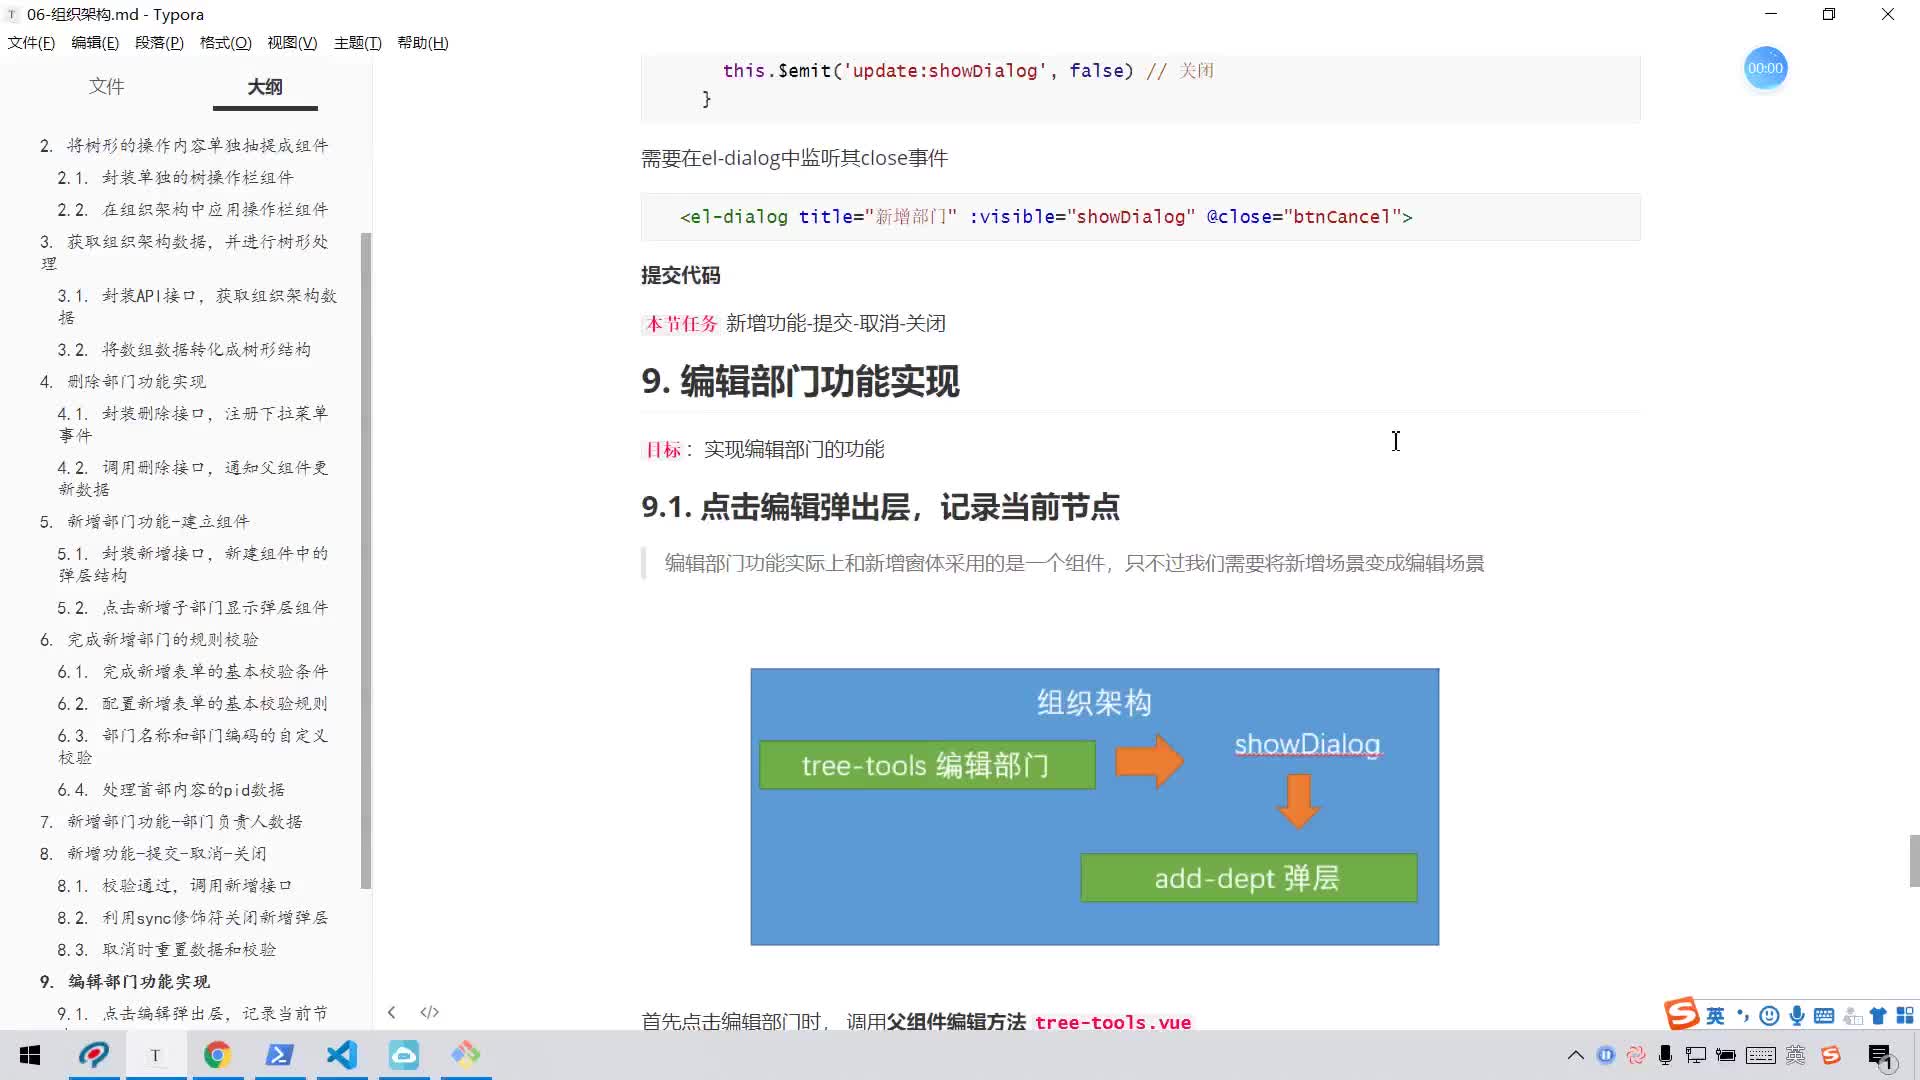Go to outline 4. 删除部门功能实现

click(123, 382)
